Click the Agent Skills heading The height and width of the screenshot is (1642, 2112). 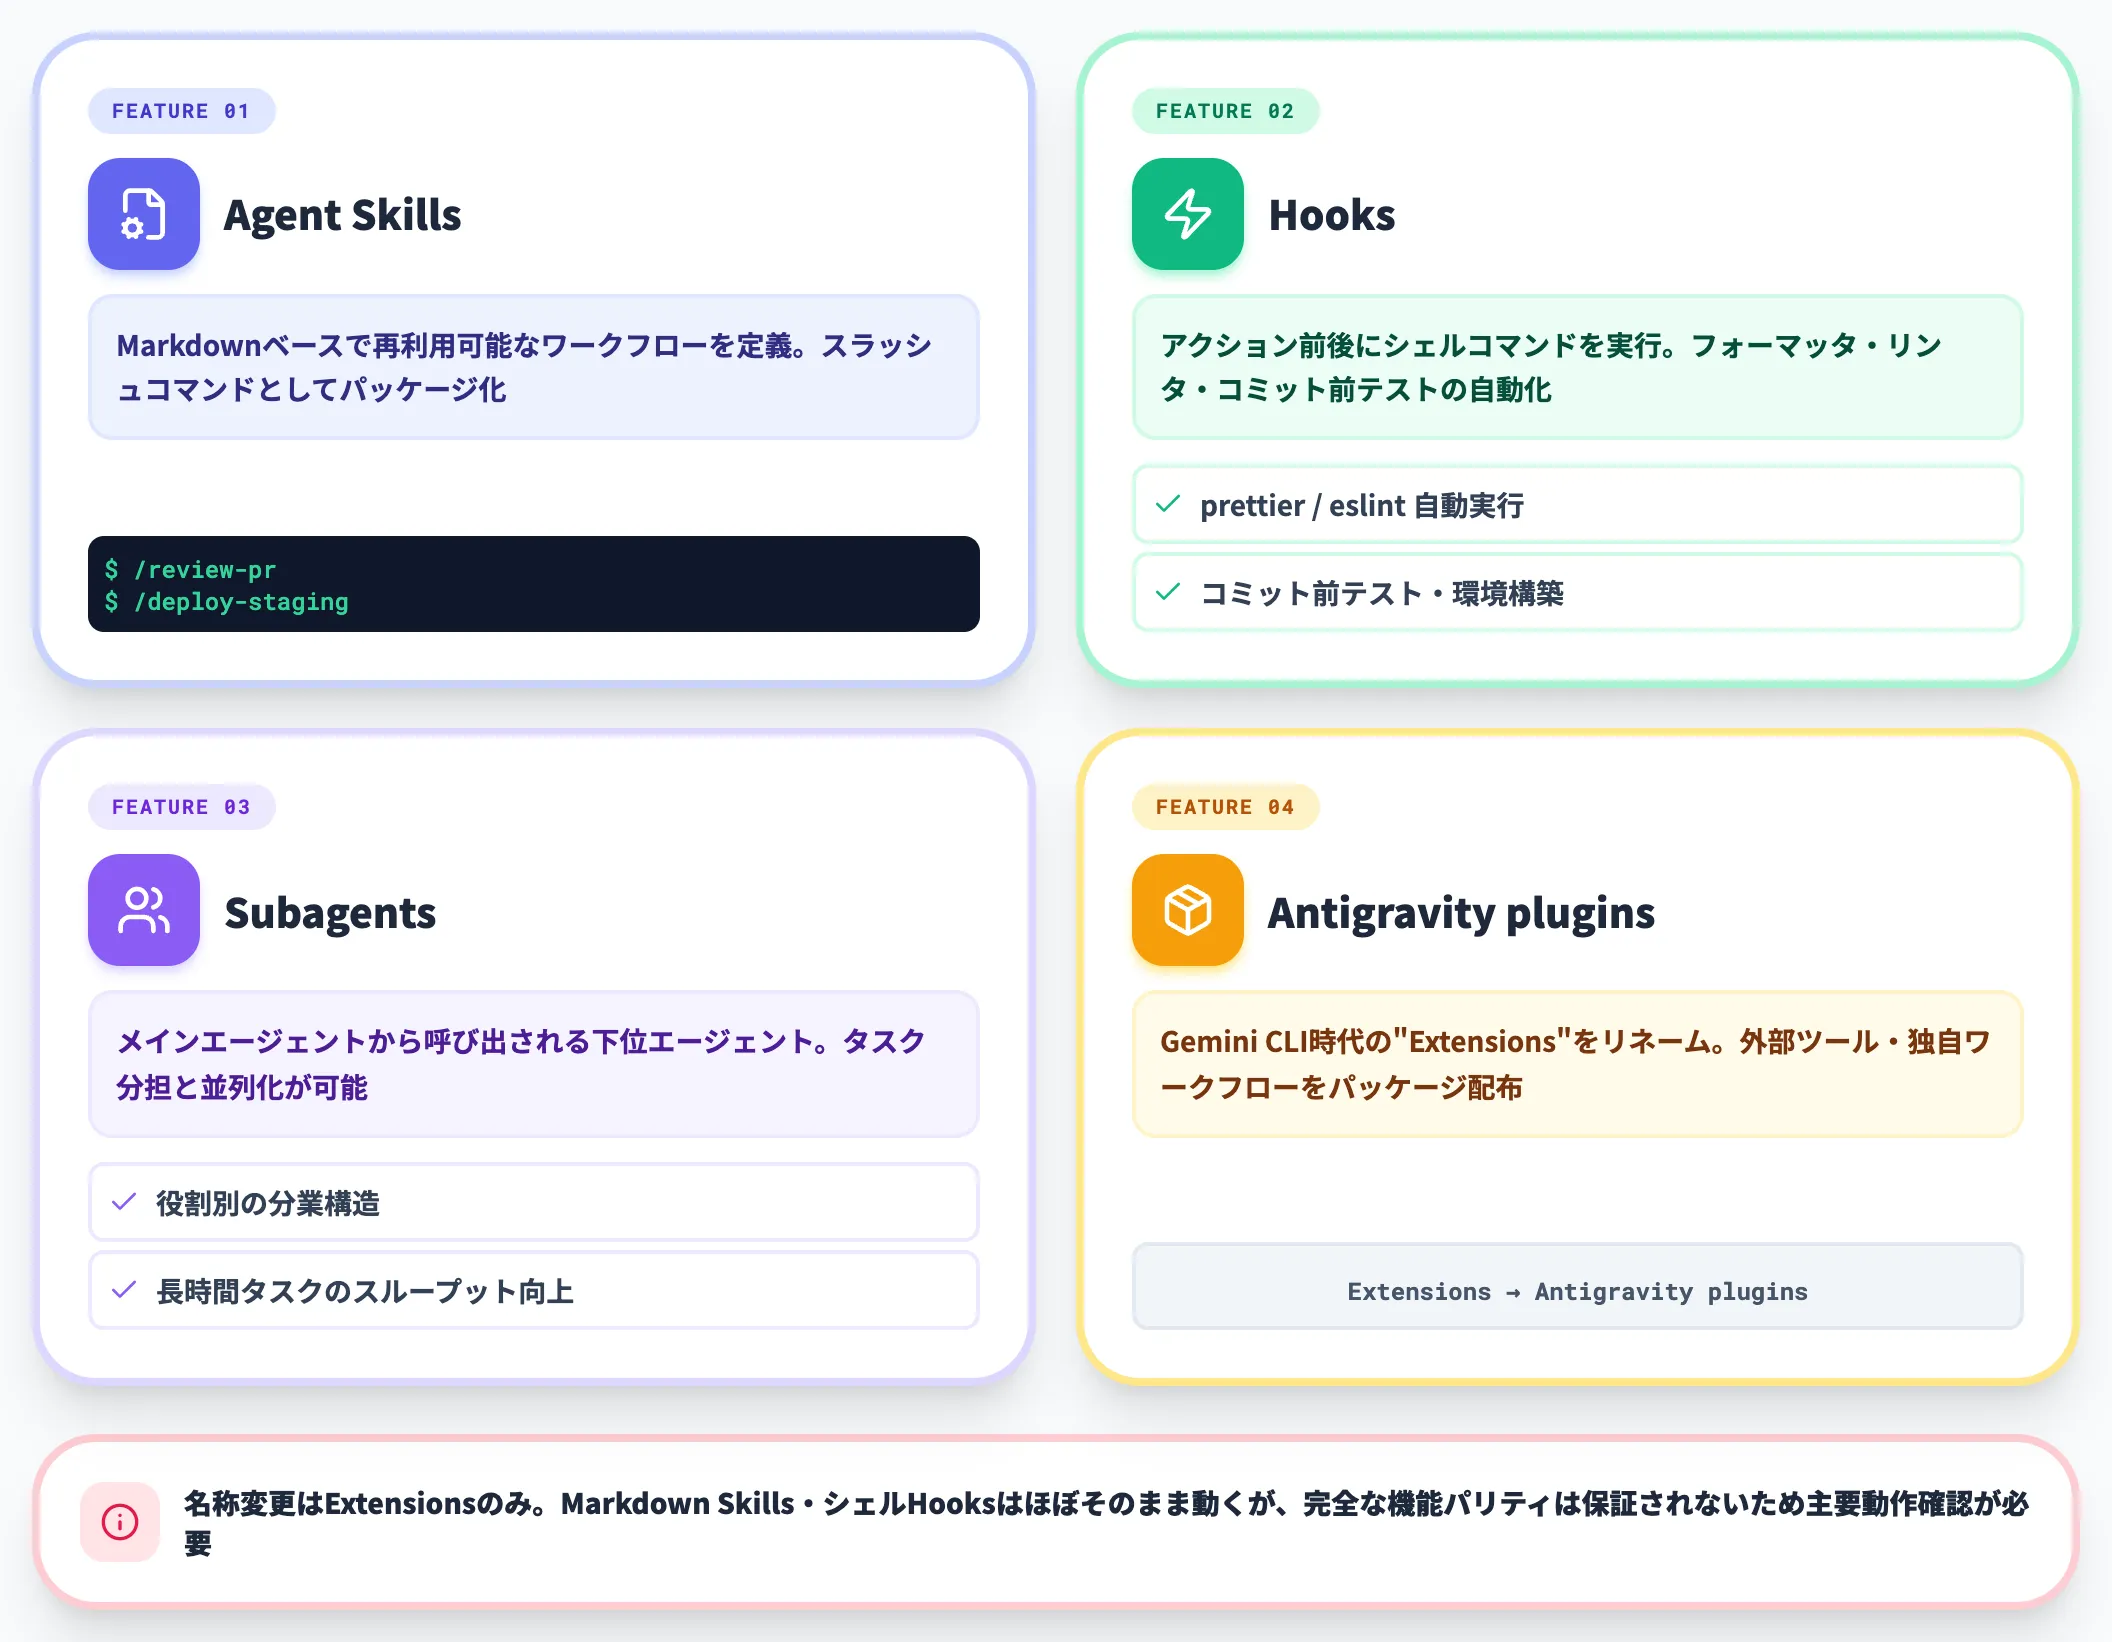point(342,215)
